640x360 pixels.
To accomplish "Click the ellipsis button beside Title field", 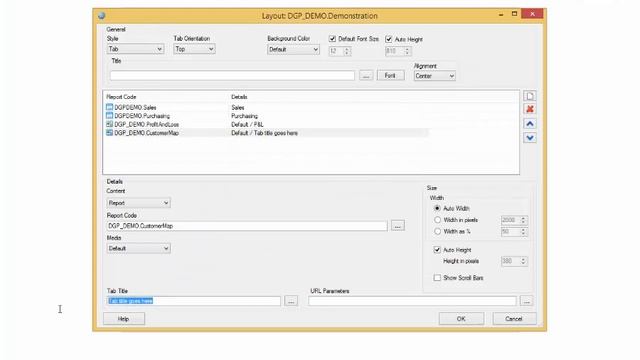I will coord(366,76).
